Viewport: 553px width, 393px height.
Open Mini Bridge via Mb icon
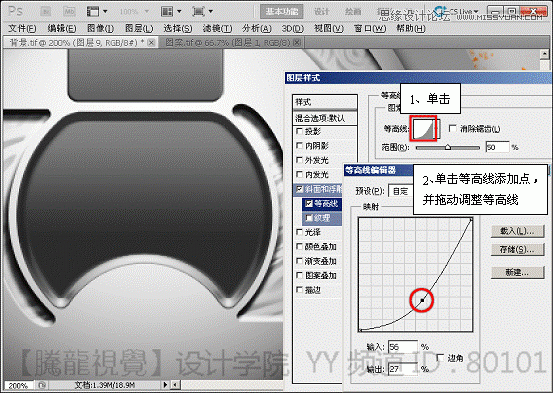click(x=69, y=11)
